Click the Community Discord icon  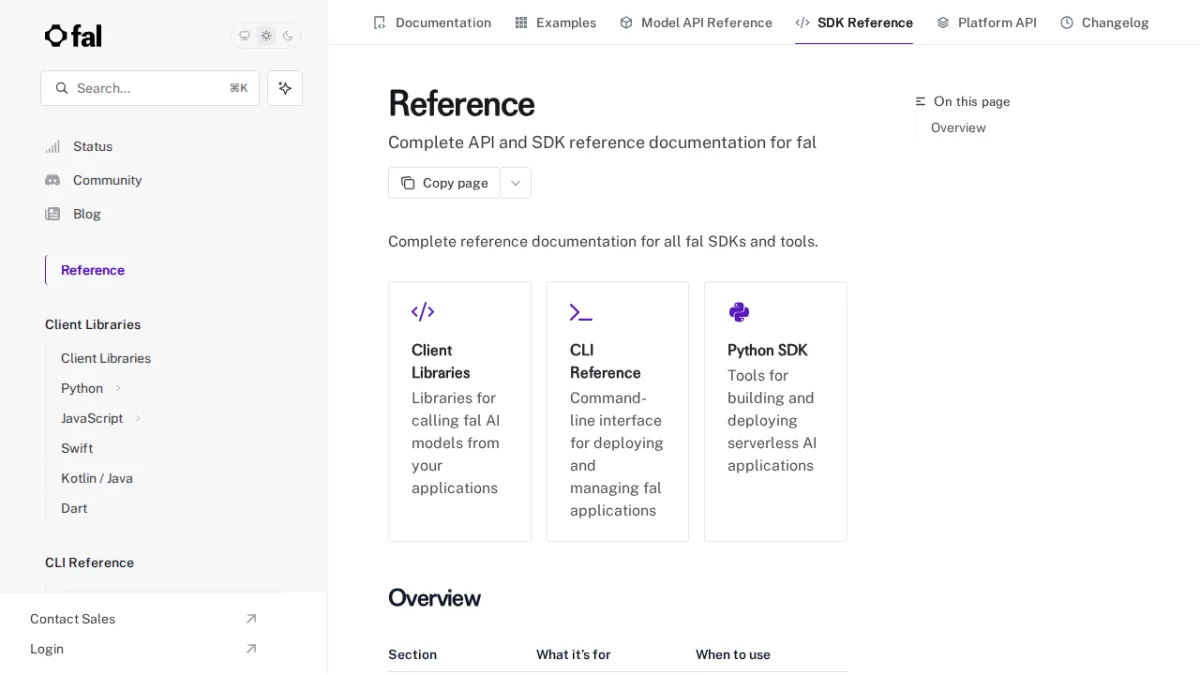pos(53,180)
